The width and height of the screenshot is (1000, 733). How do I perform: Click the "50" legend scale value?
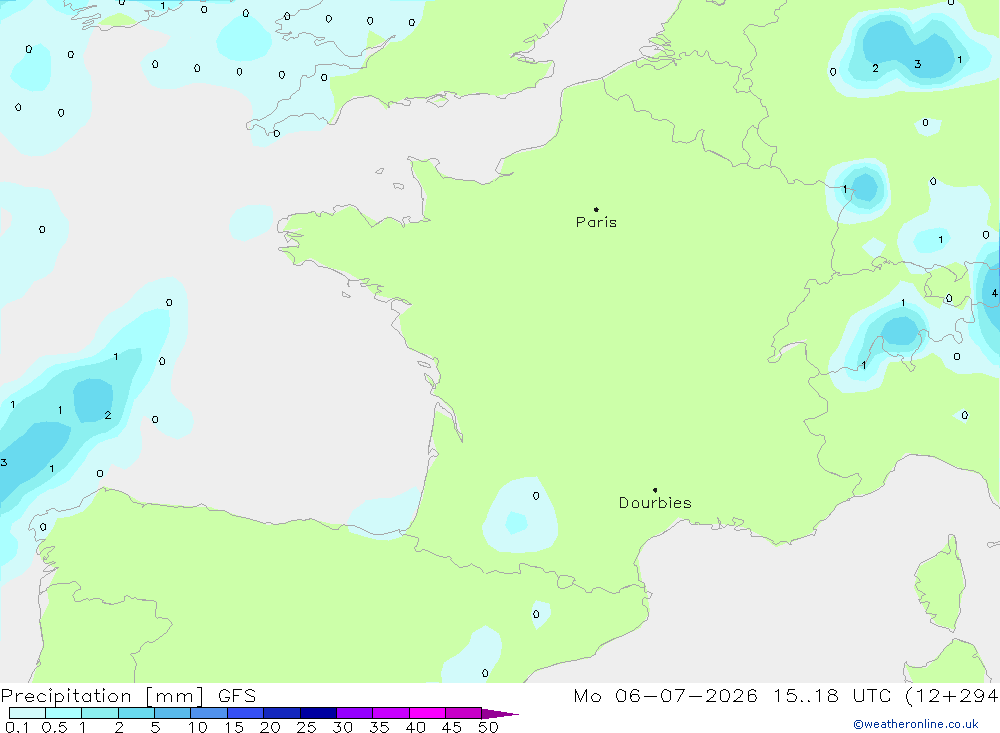pos(488,727)
